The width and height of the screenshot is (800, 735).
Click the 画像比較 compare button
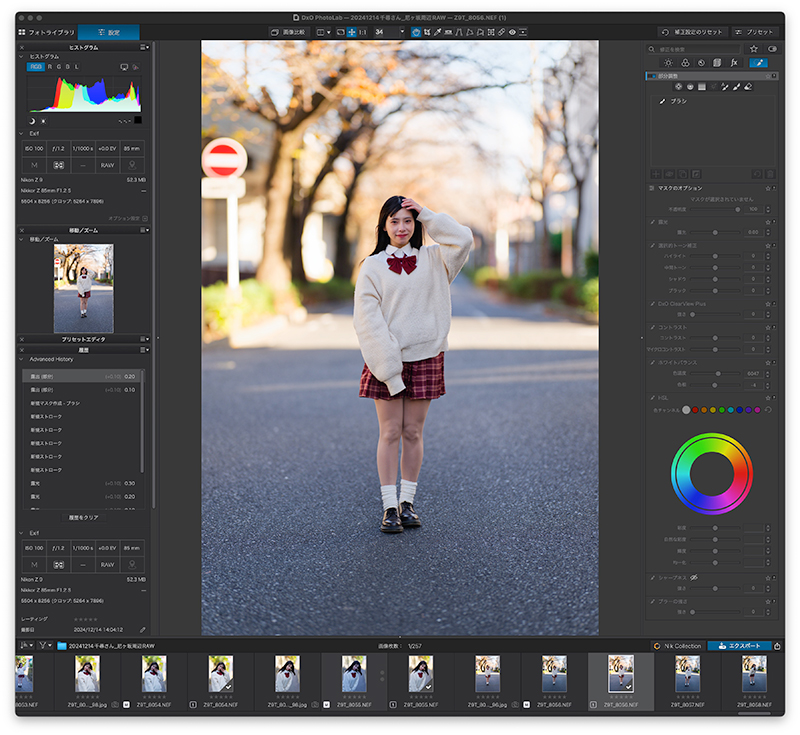(x=289, y=32)
